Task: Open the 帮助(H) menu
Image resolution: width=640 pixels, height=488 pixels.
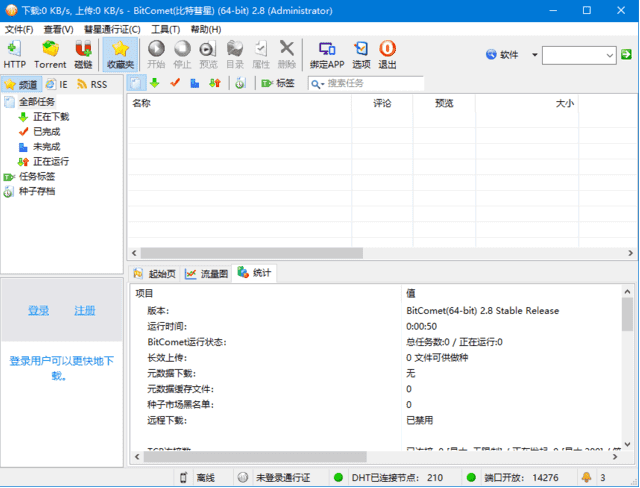Action: [206, 29]
